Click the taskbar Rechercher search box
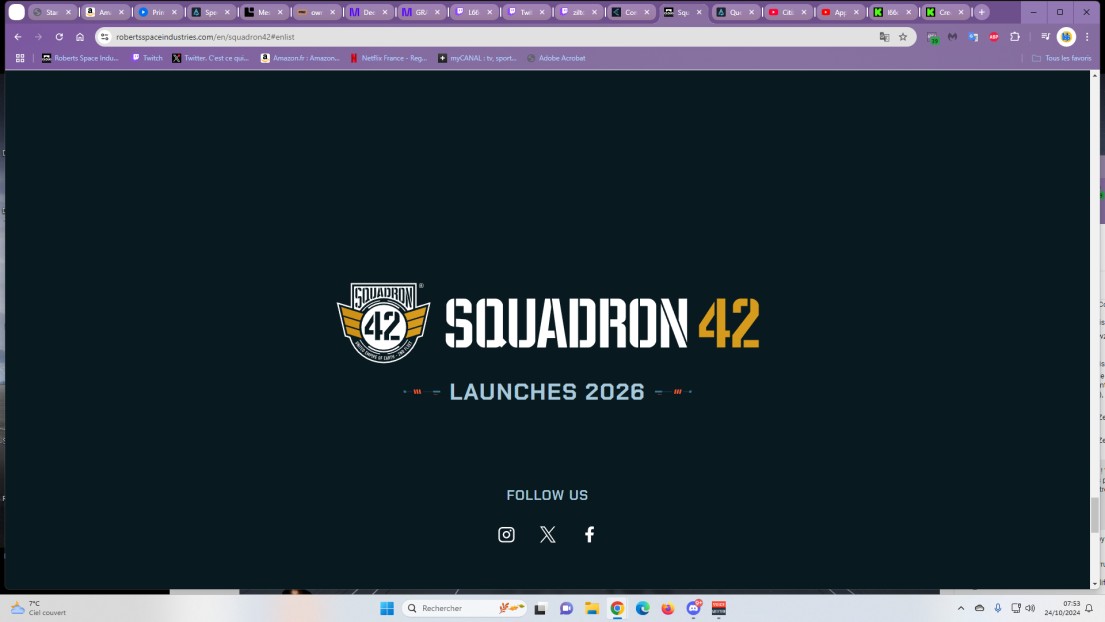Screen dimensions: 1105x622 [x=465, y=608]
